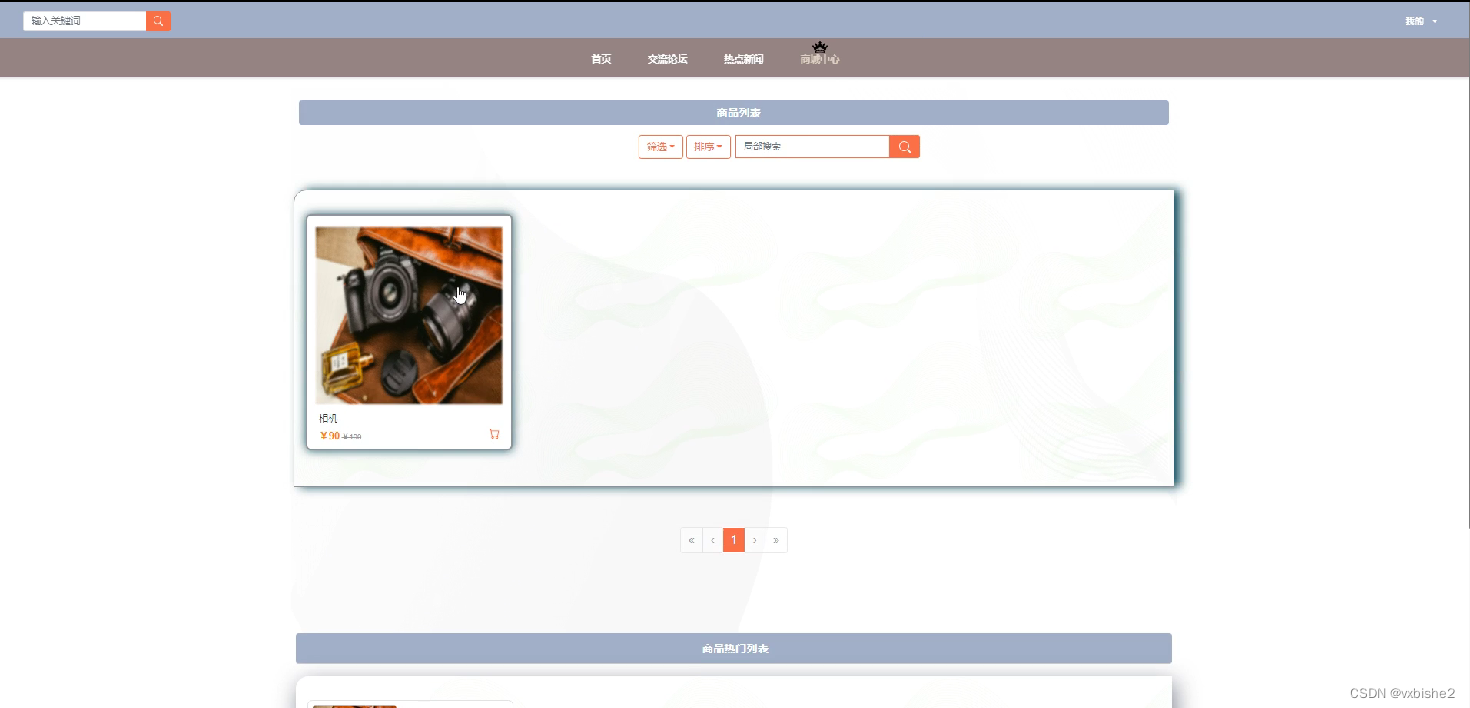This screenshot has width=1470, height=708.
Task: Open 热点新闻 in the navigation bar
Action: [743, 59]
